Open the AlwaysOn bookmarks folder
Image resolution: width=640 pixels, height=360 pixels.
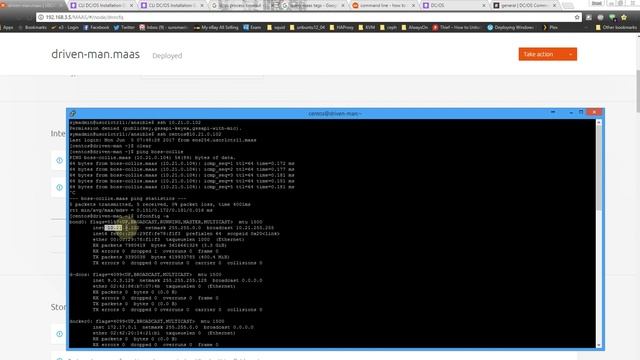click(x=414, y=27)
